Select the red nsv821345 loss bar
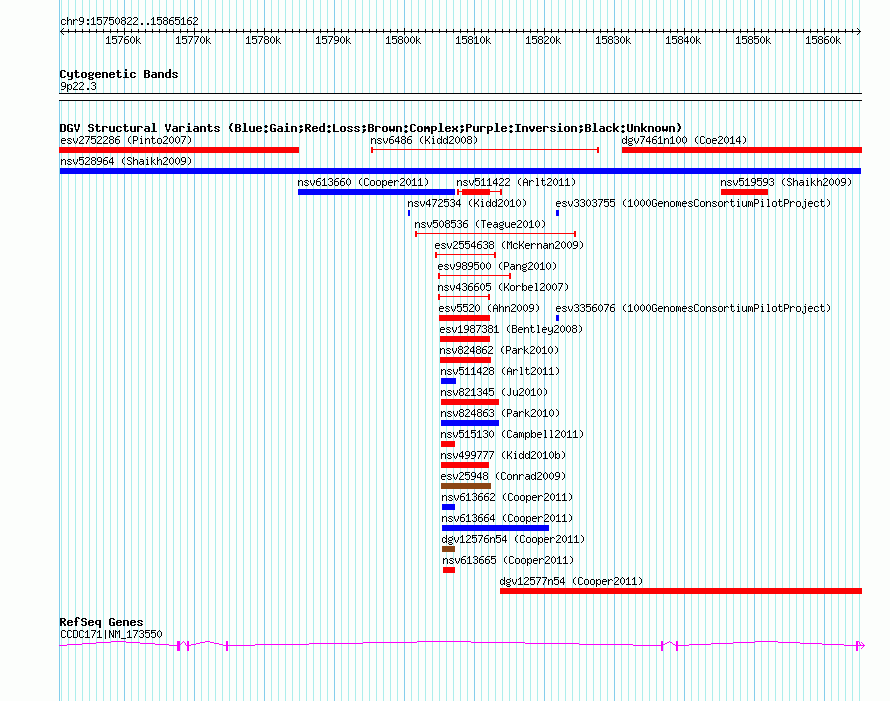 pos(470,402)
